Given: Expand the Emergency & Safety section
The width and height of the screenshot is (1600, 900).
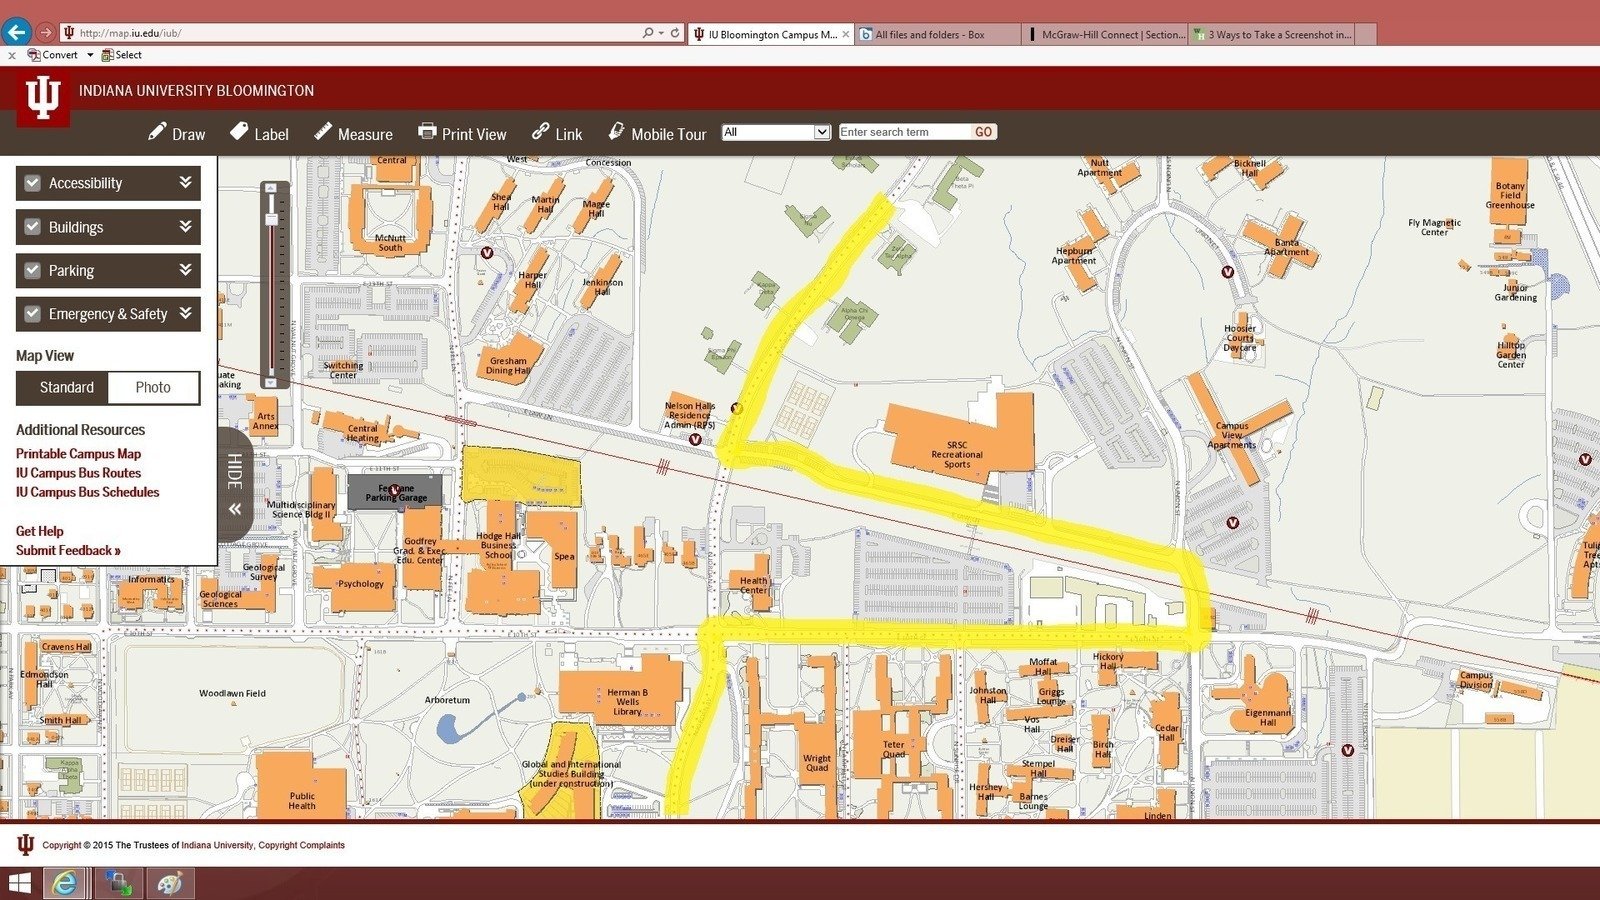Looking at the screenshot, I should coord(185,313).
